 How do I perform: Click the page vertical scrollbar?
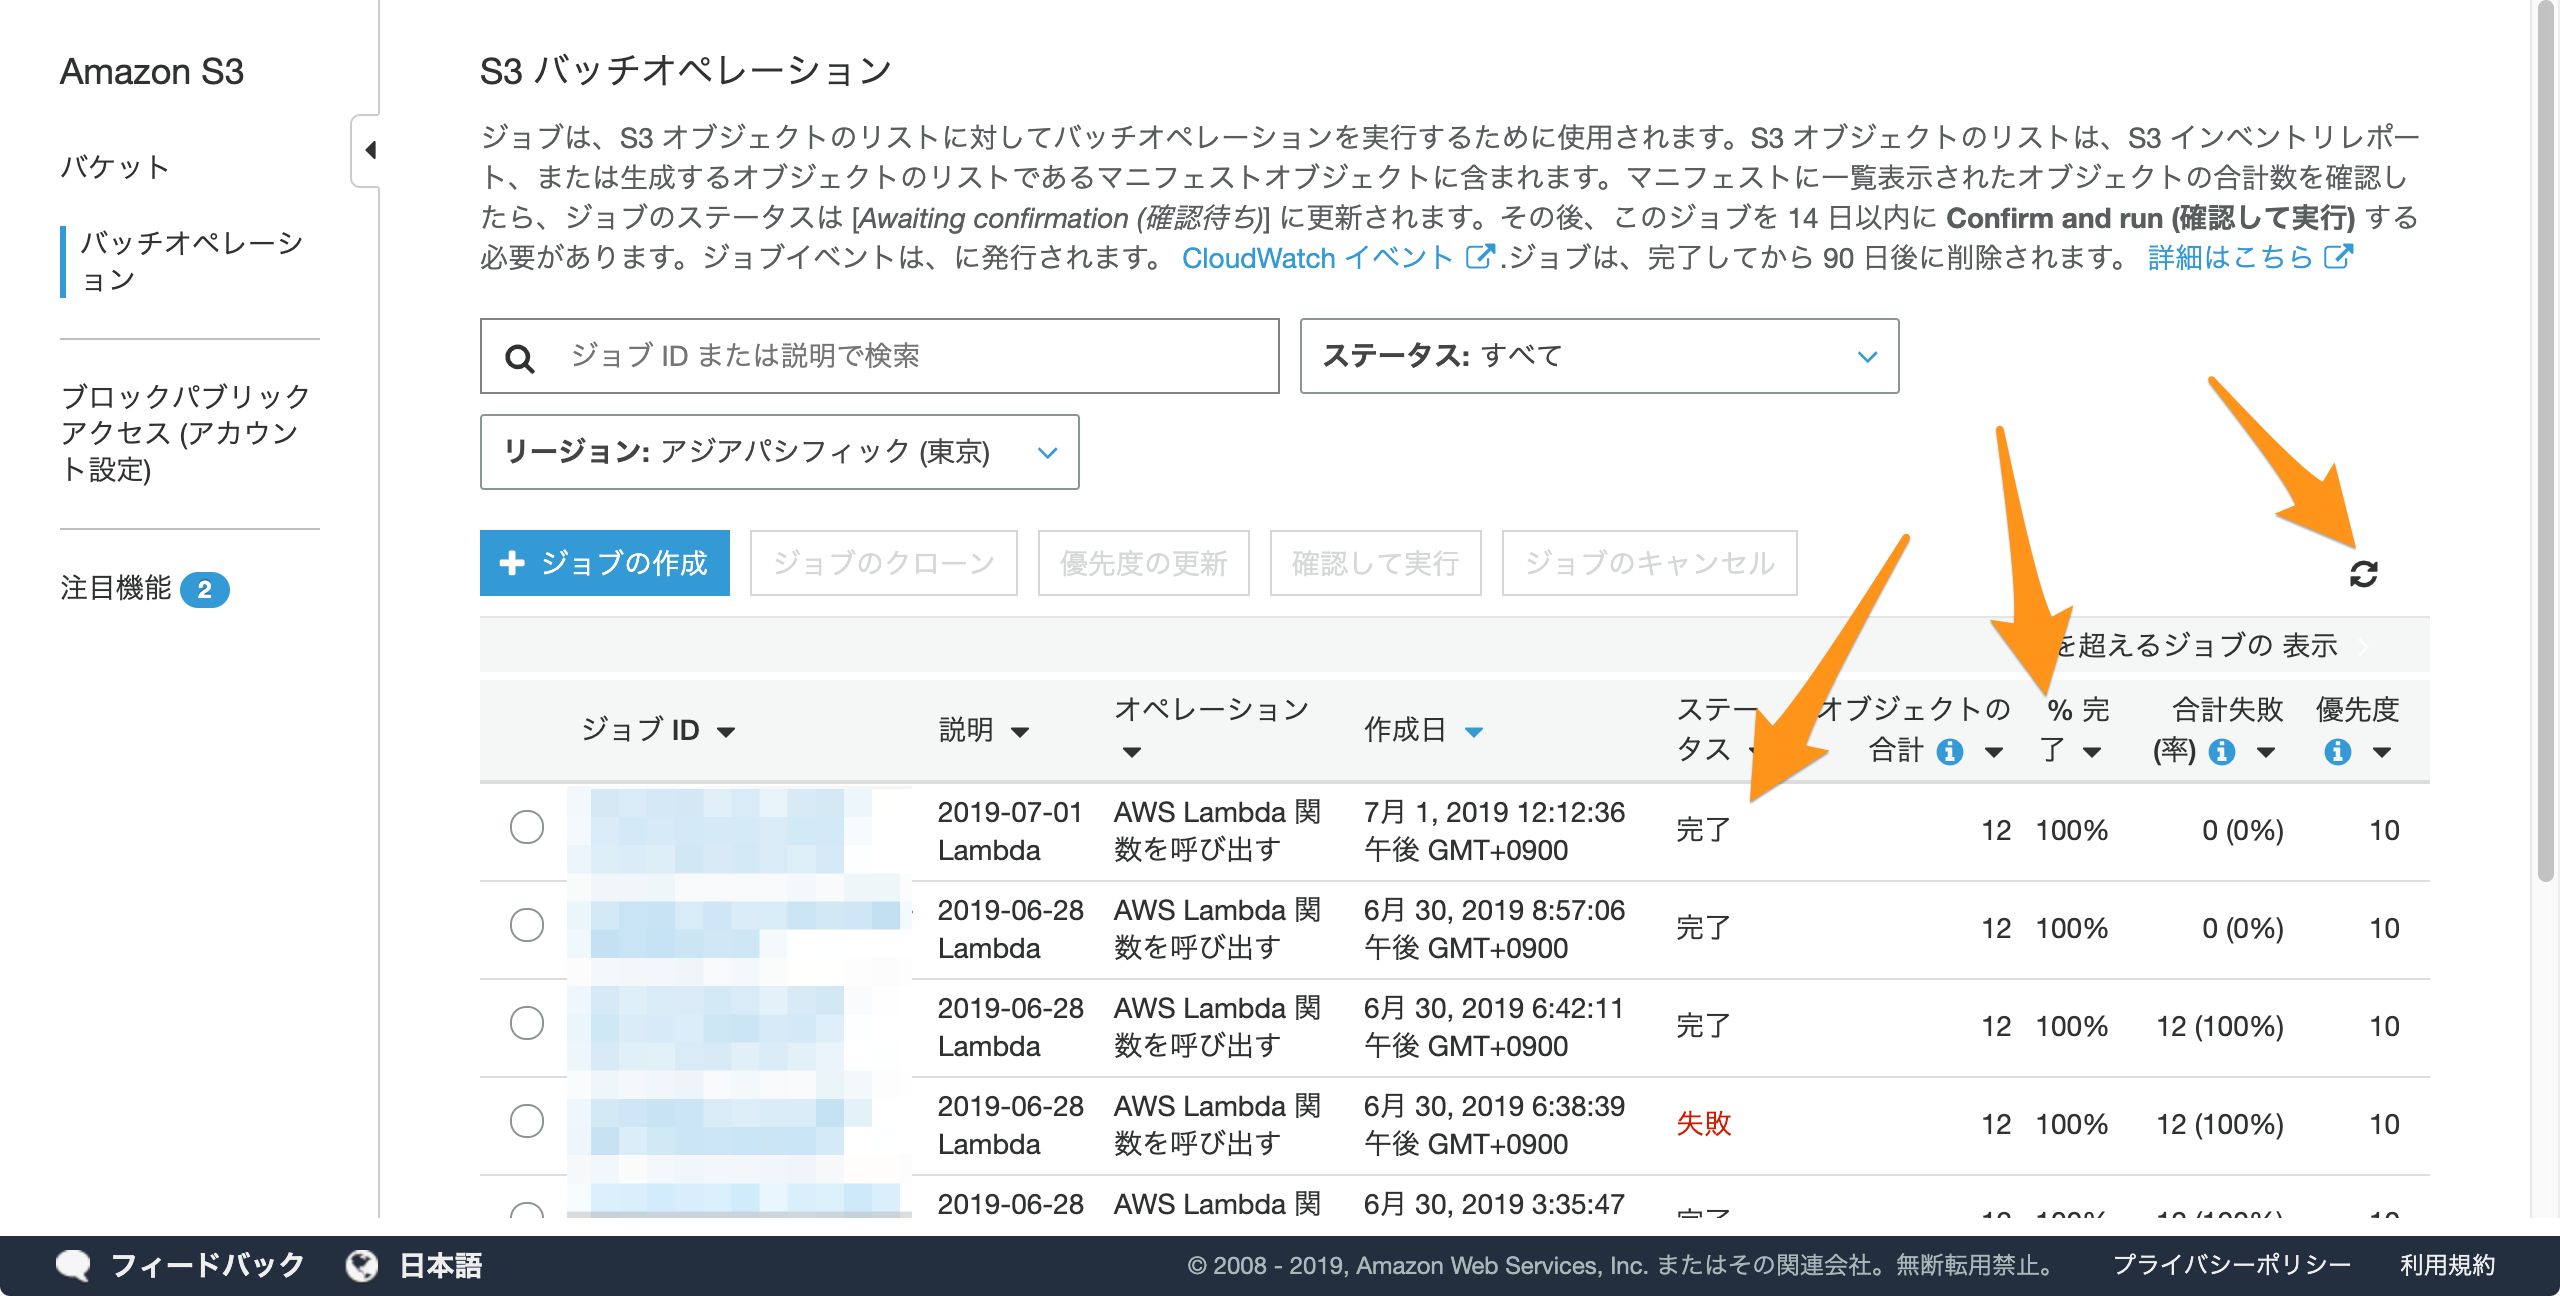(x=2546, y=440)
